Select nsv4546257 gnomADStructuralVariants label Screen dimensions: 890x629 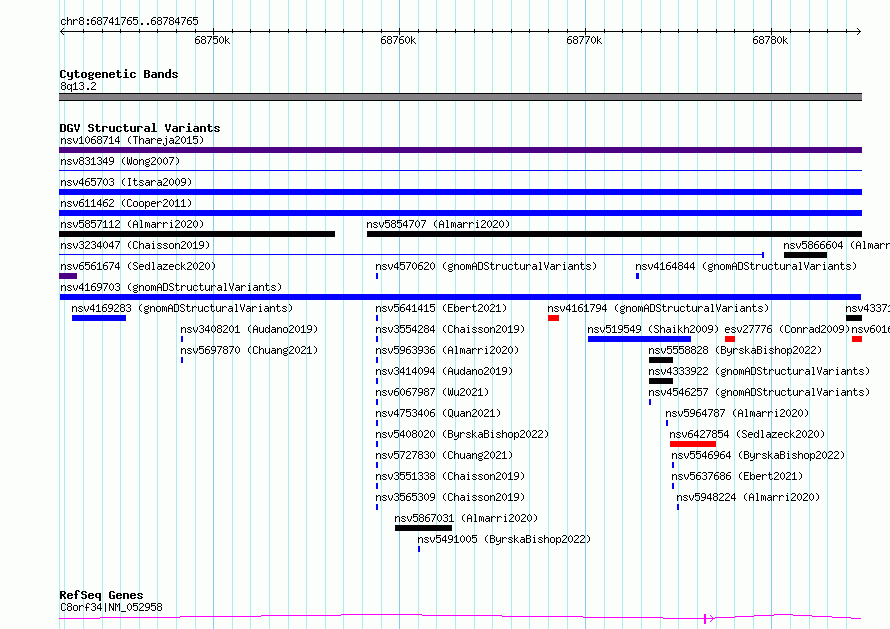(759, 392)
